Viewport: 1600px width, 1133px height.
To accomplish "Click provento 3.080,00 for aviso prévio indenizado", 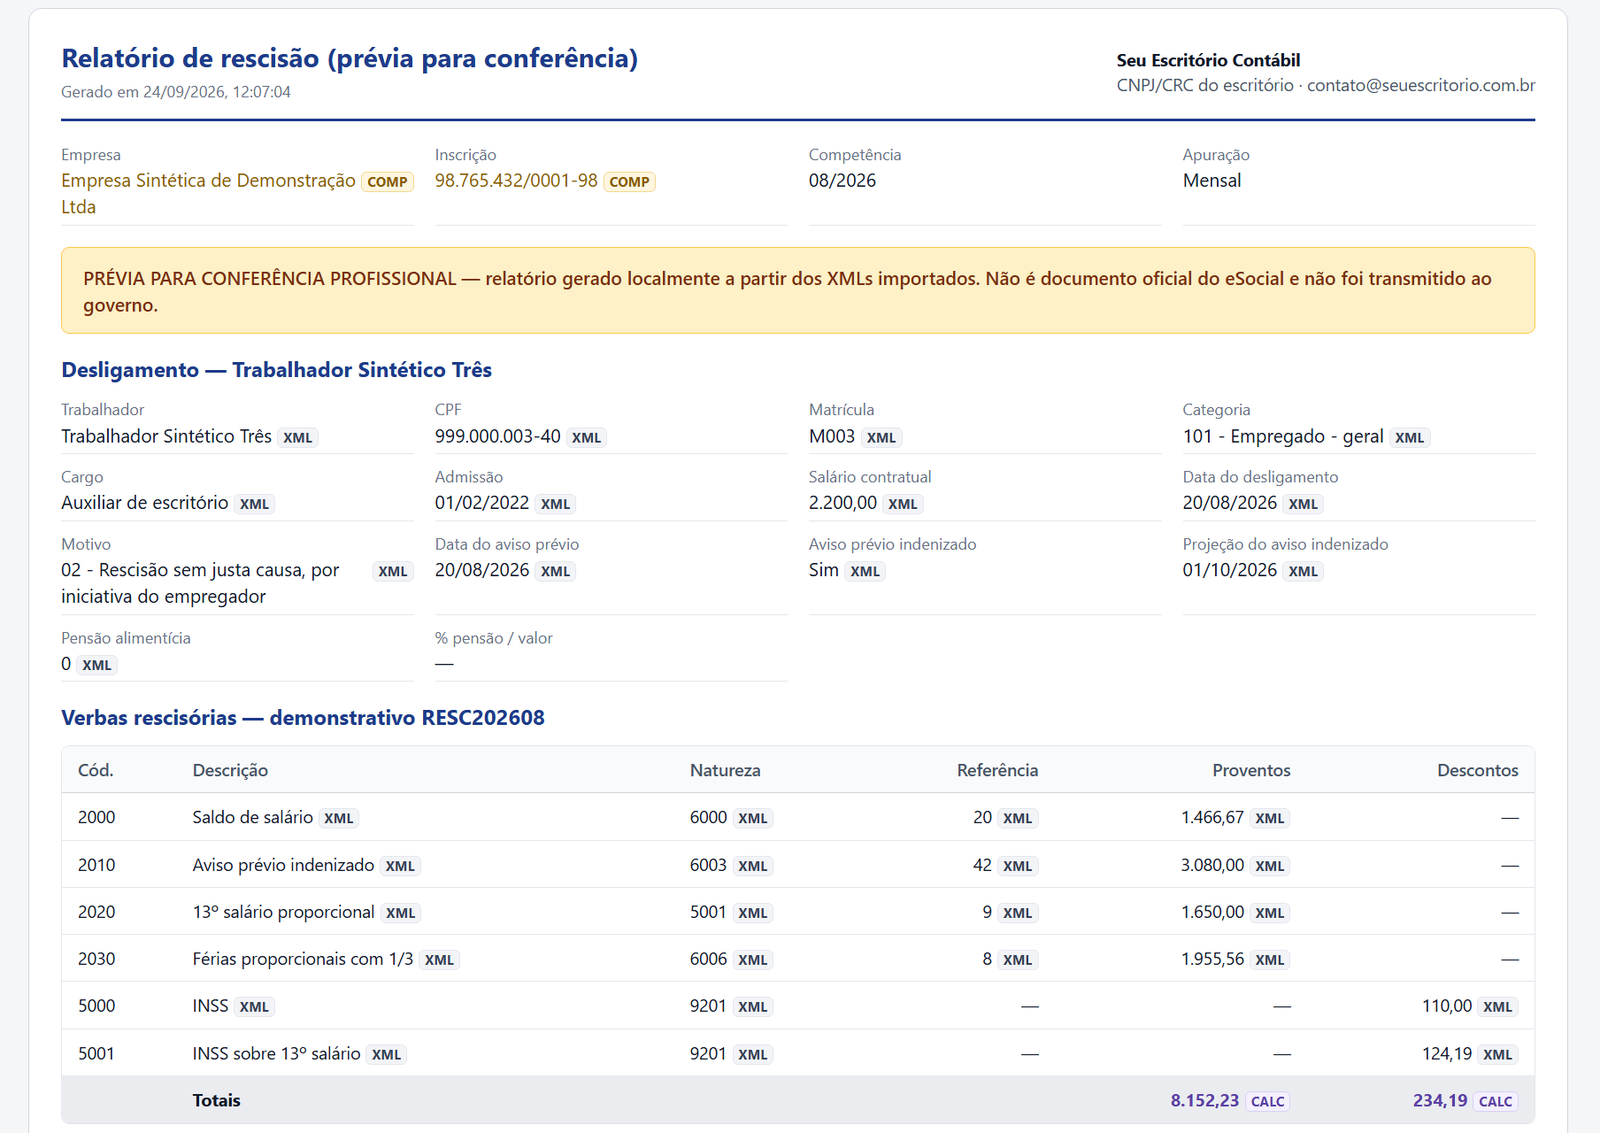I will (1212, 865).
